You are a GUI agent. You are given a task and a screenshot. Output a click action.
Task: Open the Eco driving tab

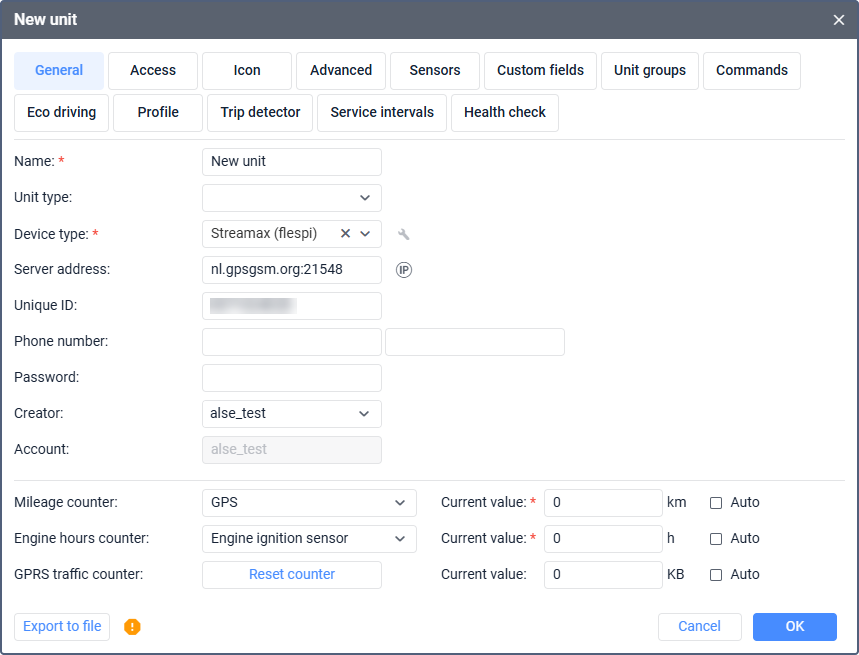(61, 113)
